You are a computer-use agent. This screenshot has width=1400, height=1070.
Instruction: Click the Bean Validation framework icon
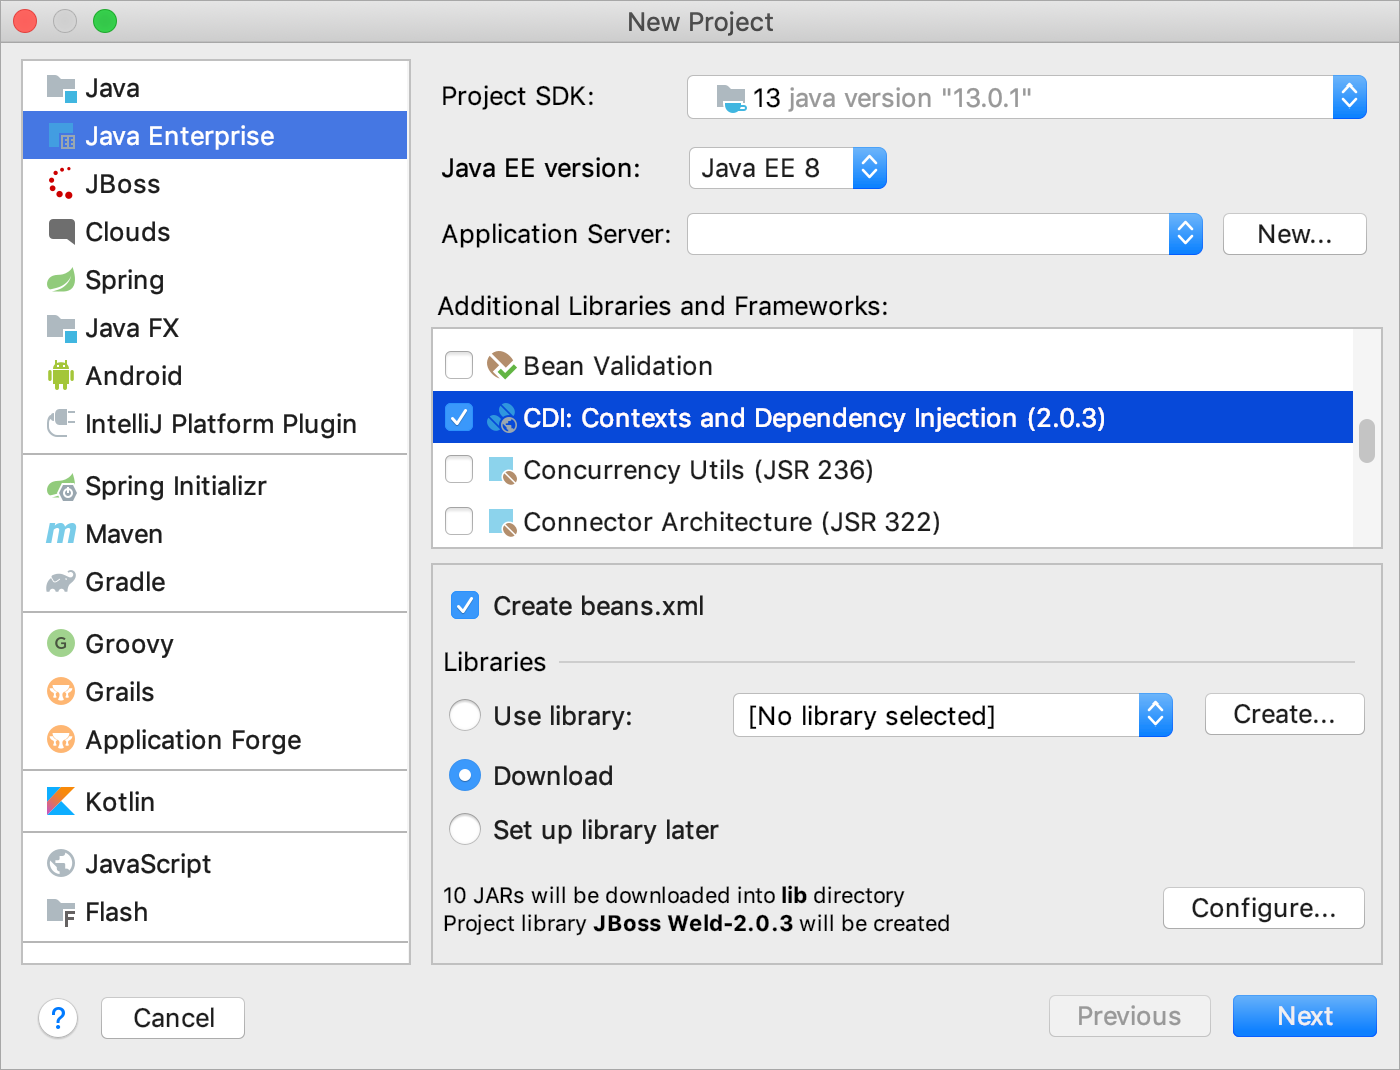500,366
